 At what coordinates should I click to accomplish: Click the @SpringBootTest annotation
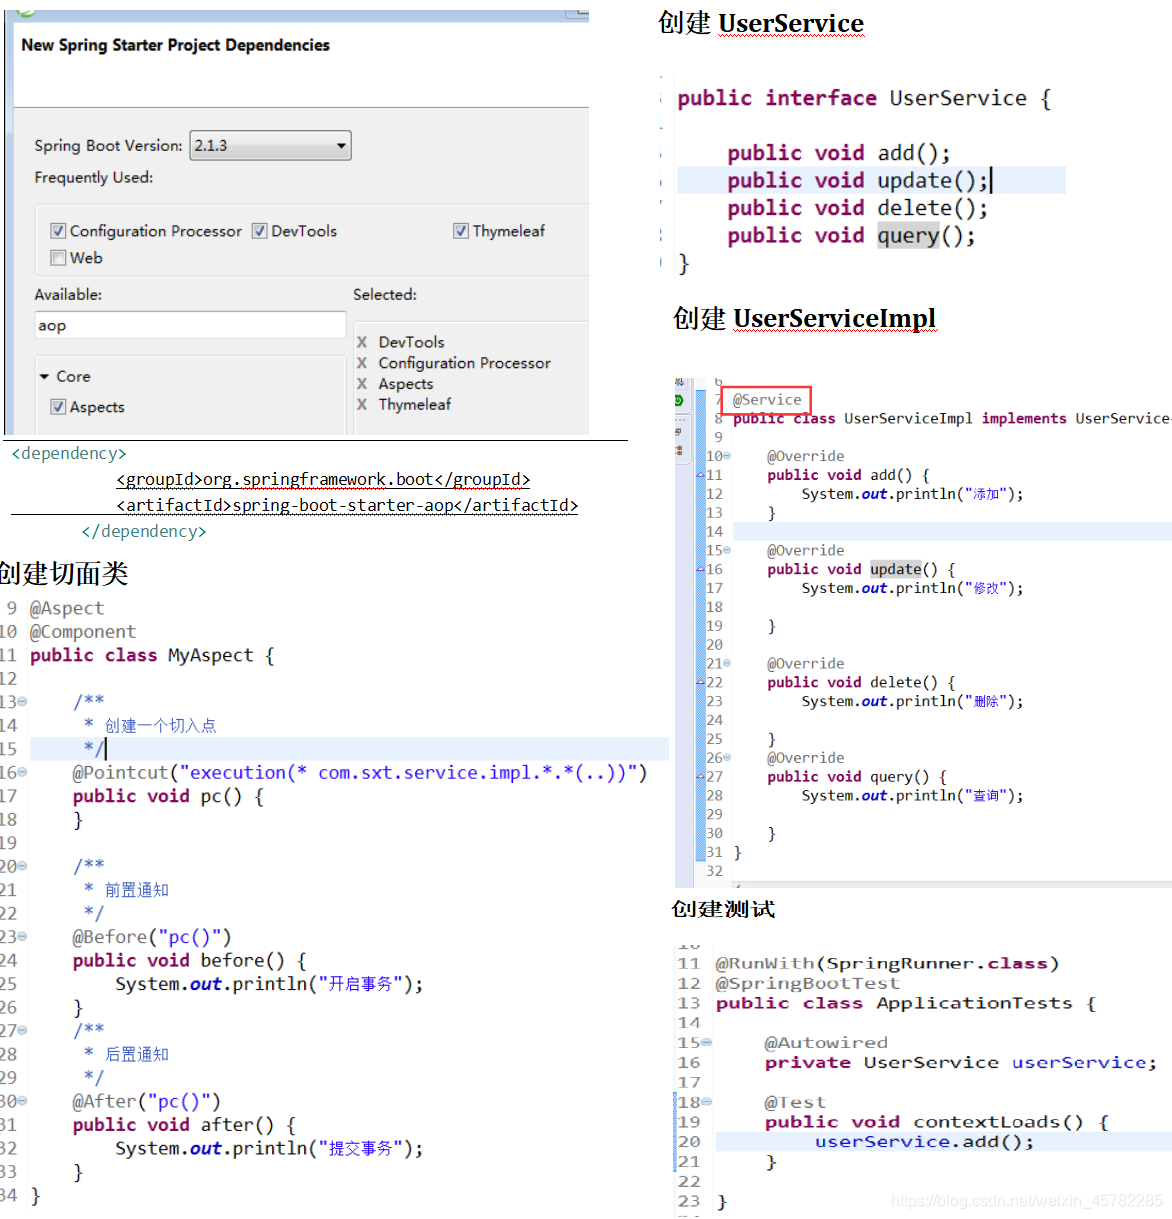(x=807, y=983)
